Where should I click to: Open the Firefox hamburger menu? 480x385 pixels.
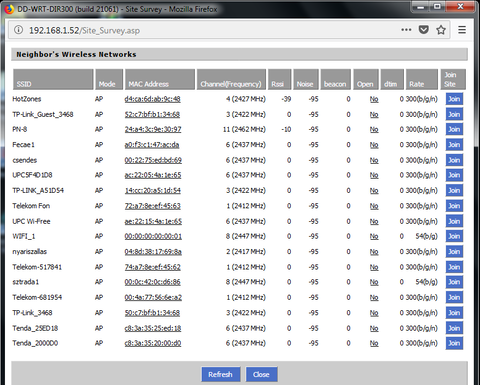[x=462, y=30]
